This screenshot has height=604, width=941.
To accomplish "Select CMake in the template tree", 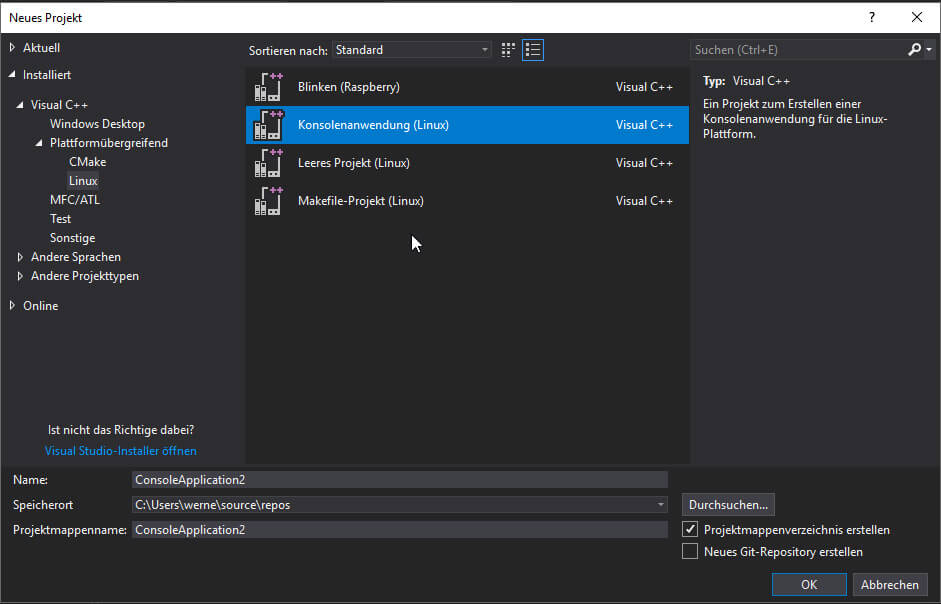I will (87, 162).
